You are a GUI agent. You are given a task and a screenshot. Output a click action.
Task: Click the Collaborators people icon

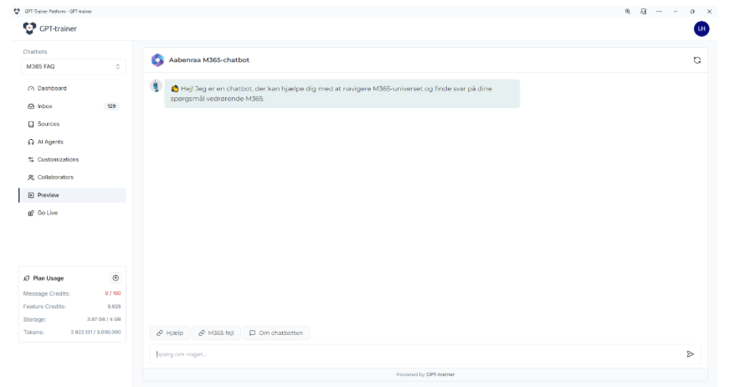31,177
